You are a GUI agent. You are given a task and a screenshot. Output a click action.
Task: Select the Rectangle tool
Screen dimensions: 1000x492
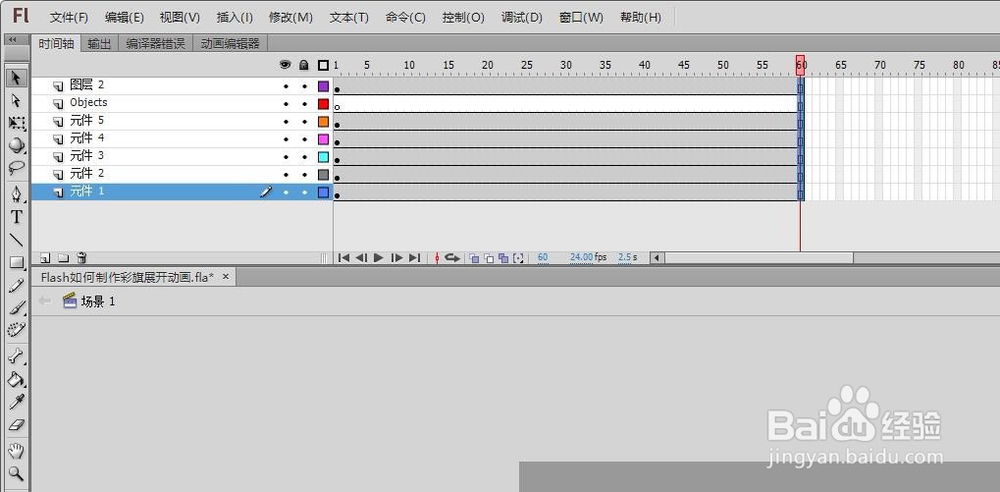tap(16, 262)
